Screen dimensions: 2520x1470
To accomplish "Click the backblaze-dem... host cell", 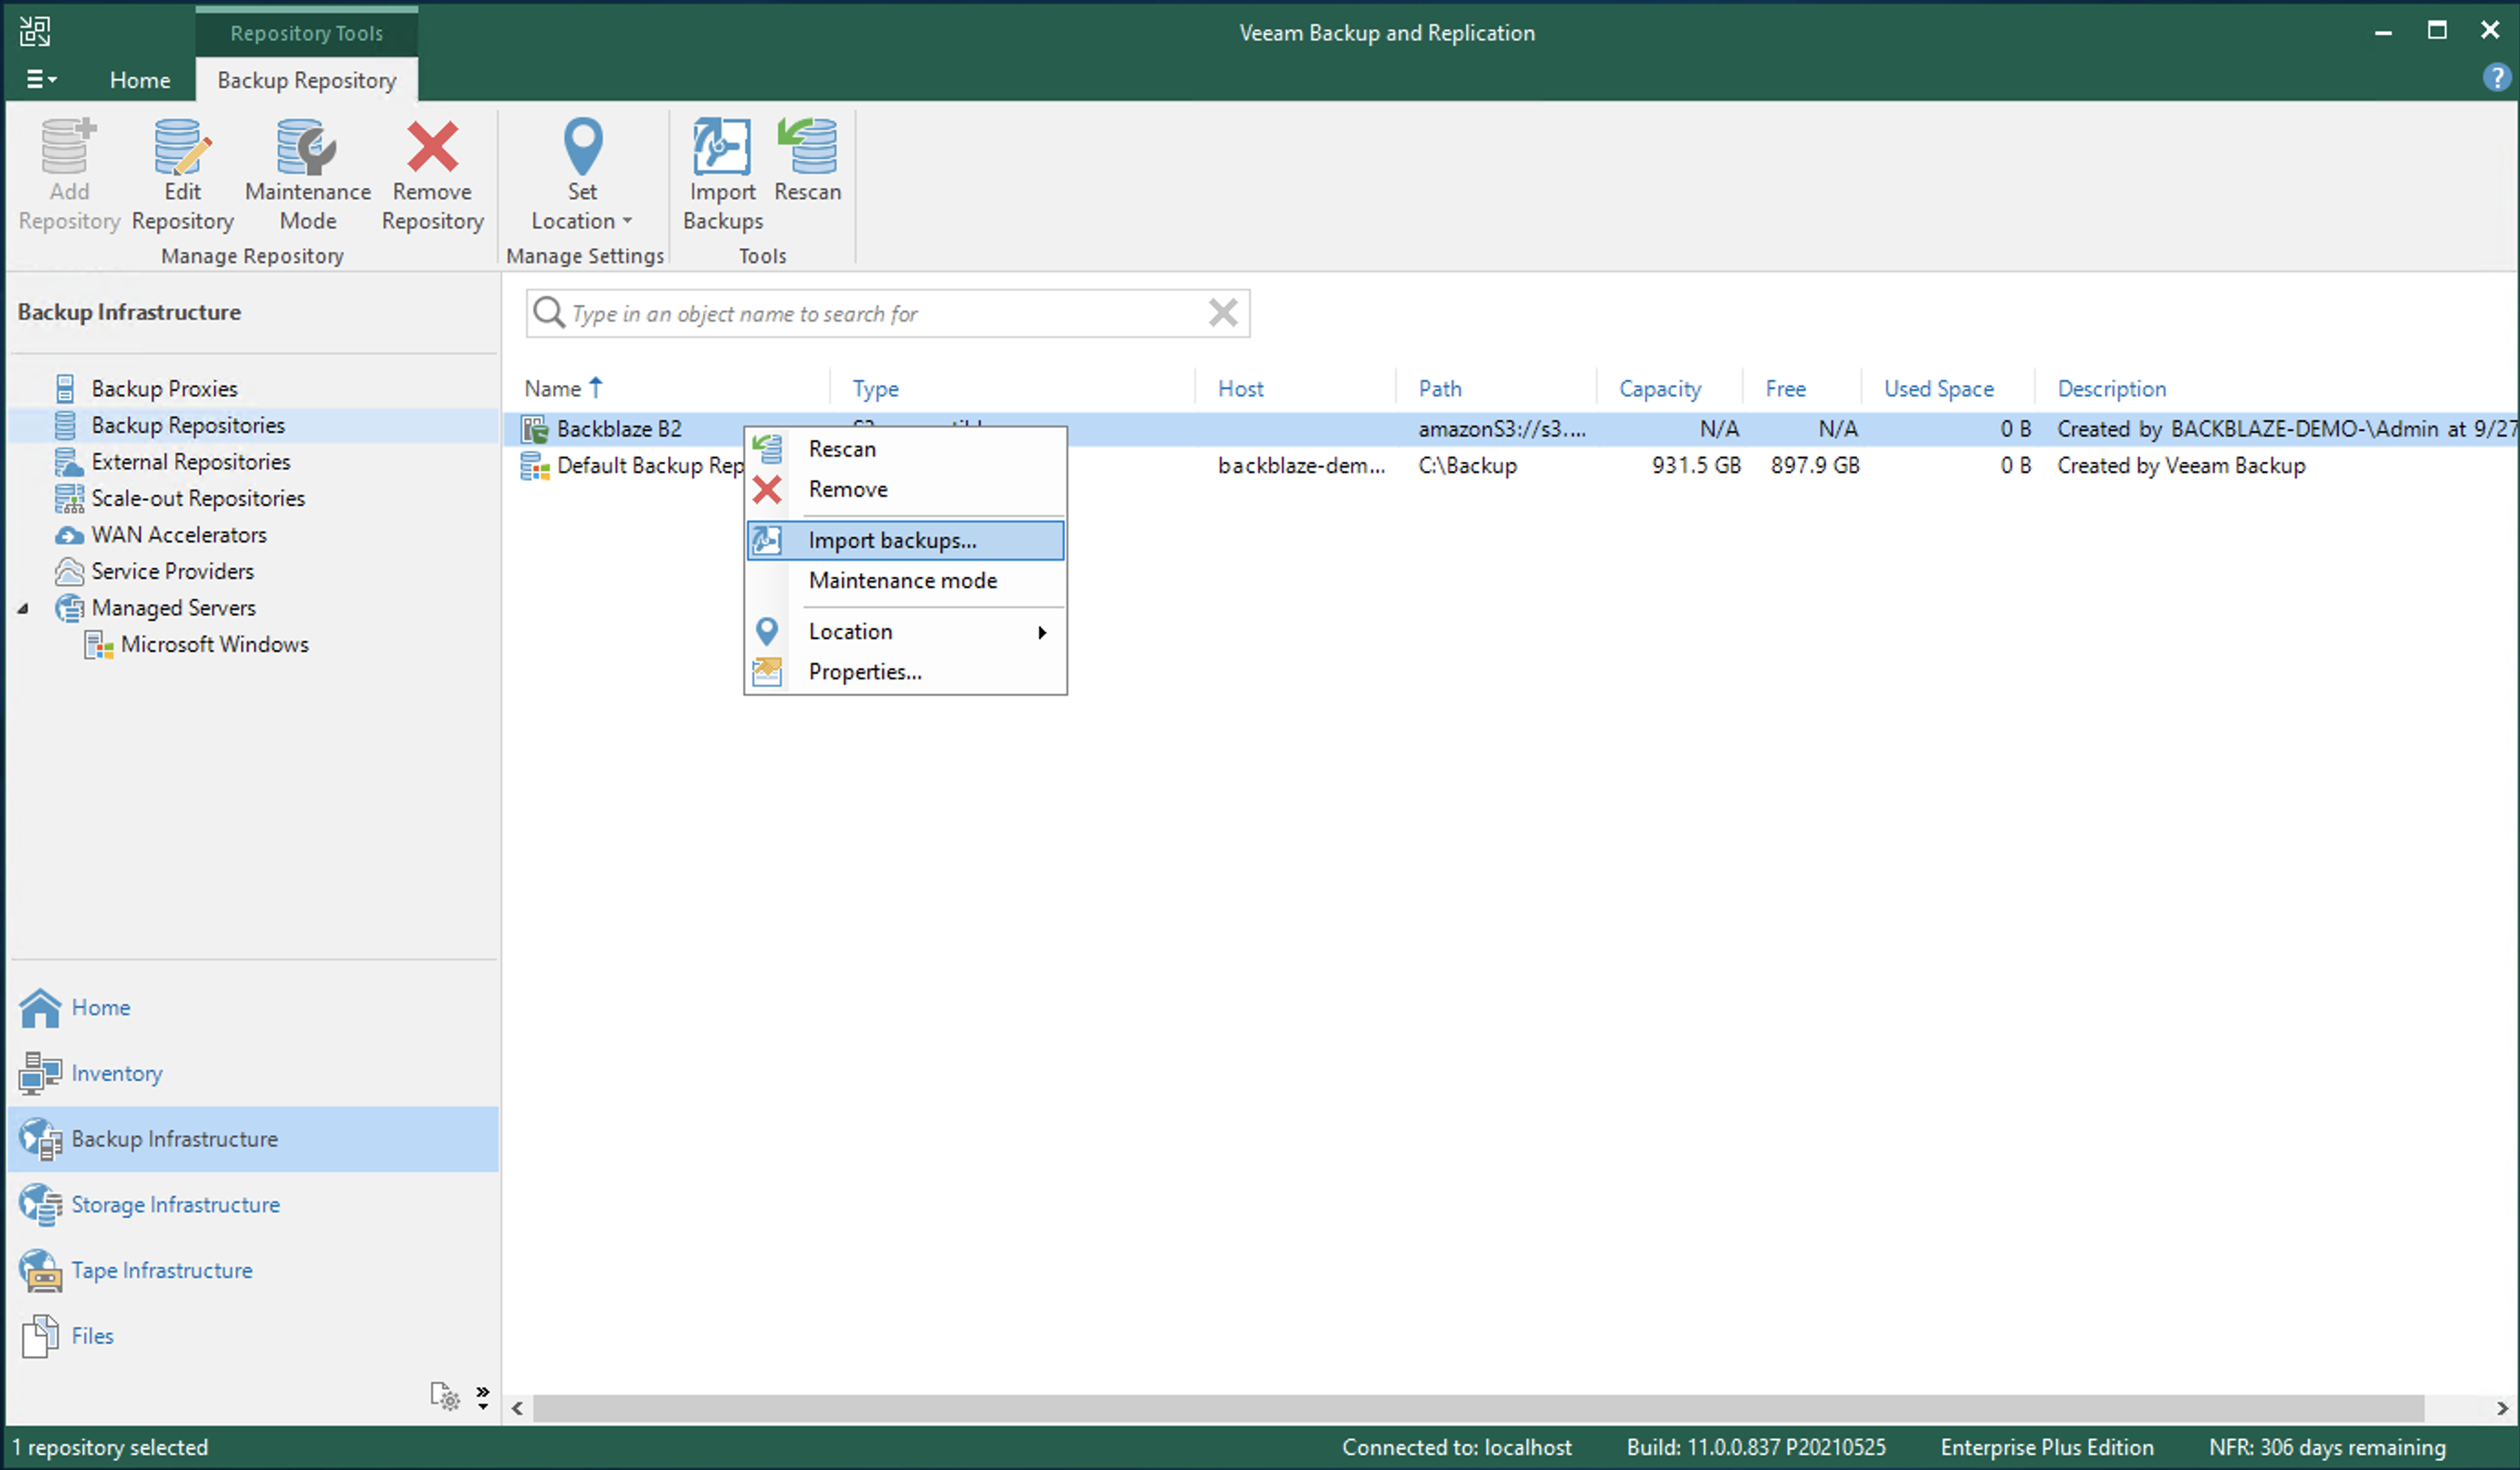I will [1301, 465].
